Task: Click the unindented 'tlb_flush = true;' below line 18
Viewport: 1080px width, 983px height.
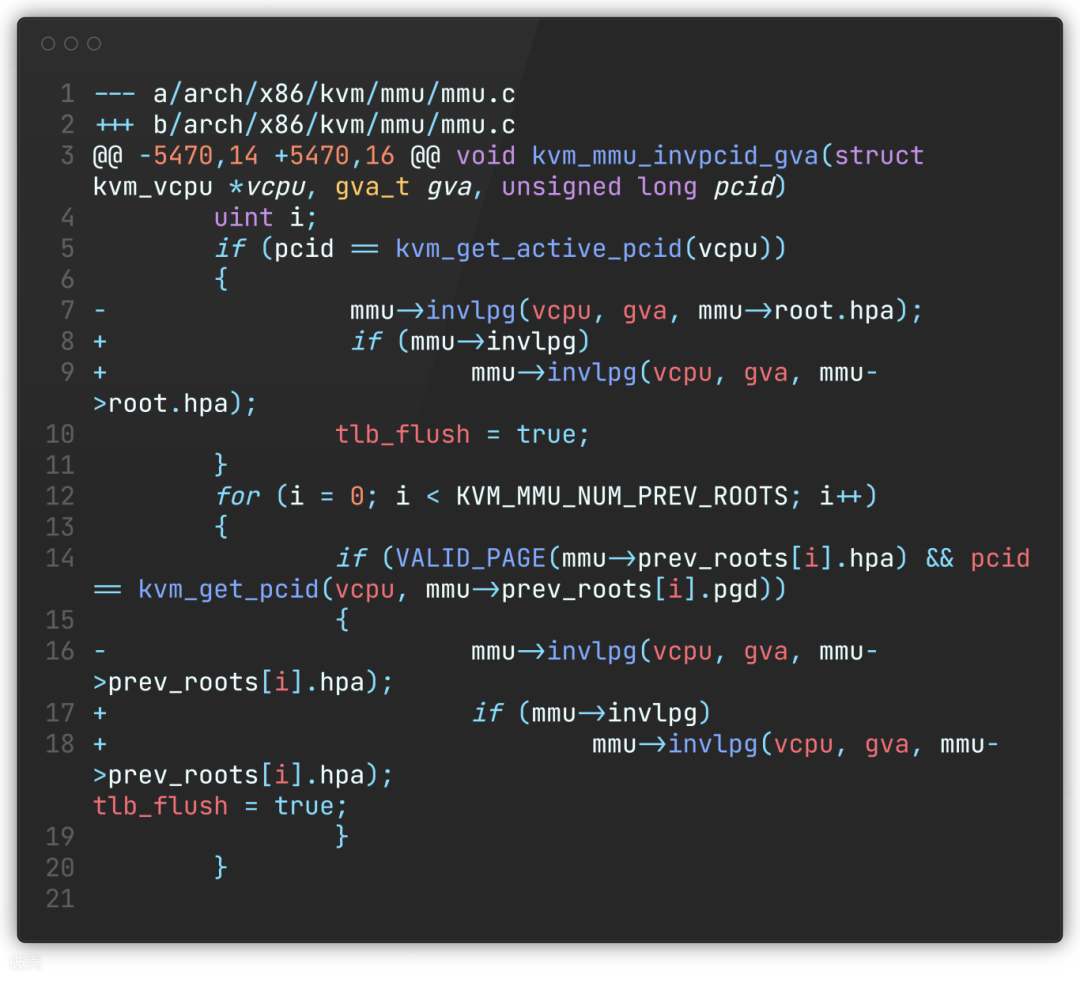Action: [x=220, y=807]
